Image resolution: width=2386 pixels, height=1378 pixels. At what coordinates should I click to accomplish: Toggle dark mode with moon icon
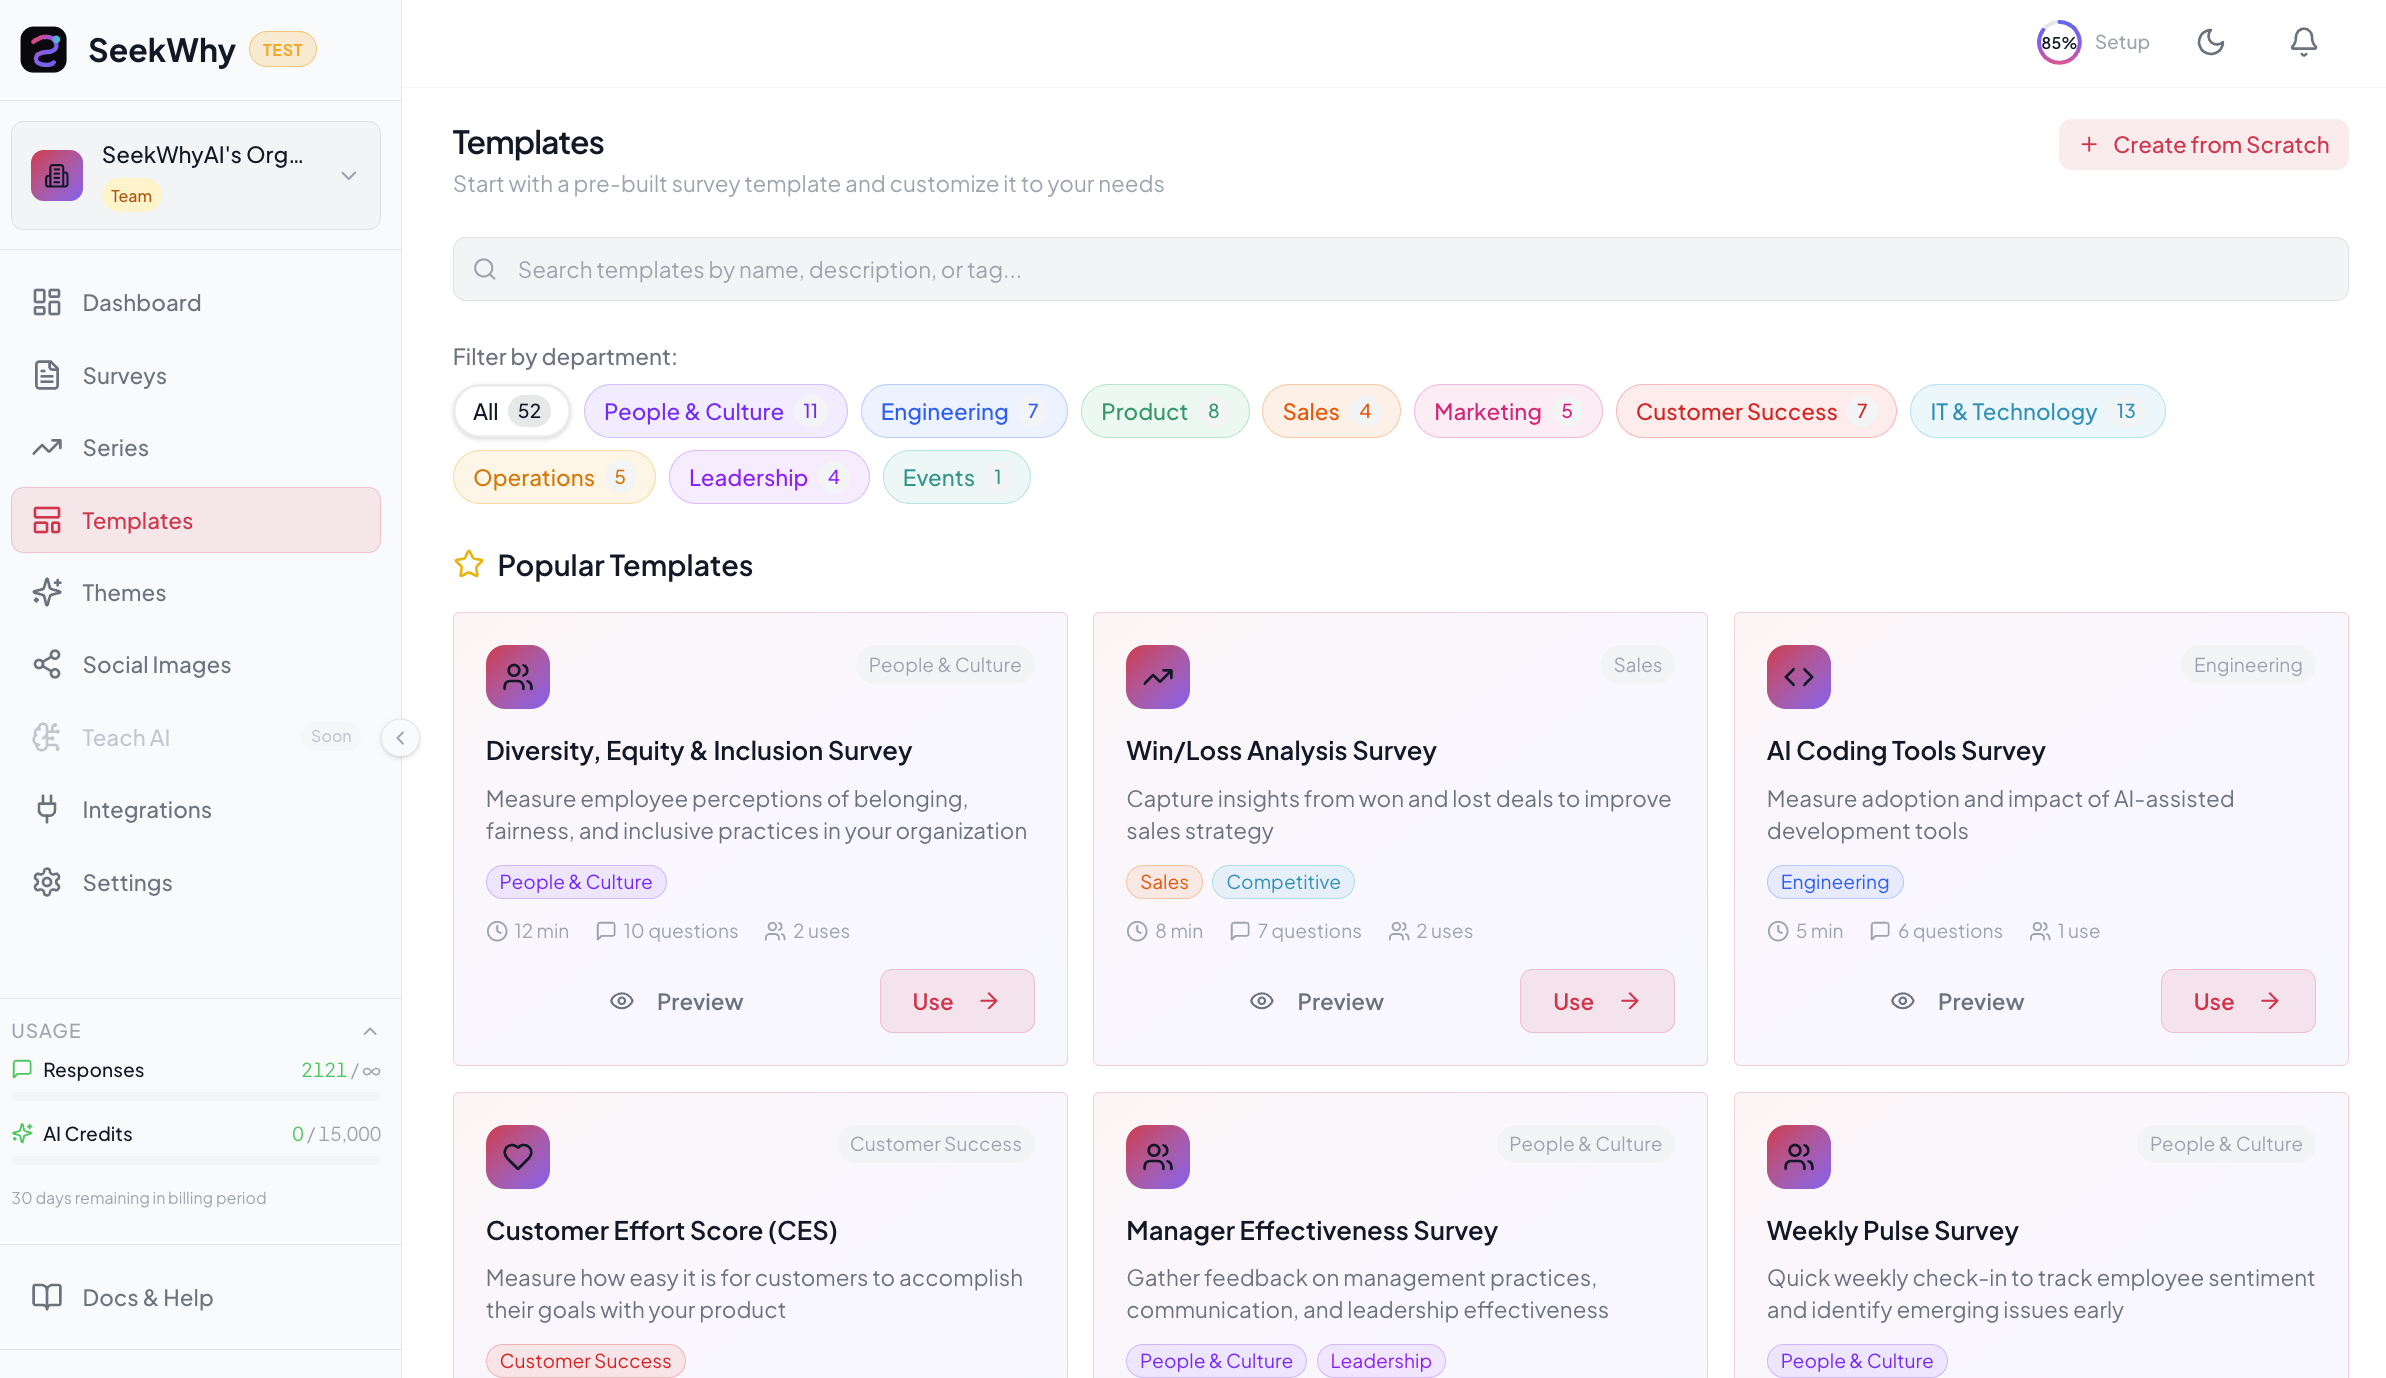2210,42
